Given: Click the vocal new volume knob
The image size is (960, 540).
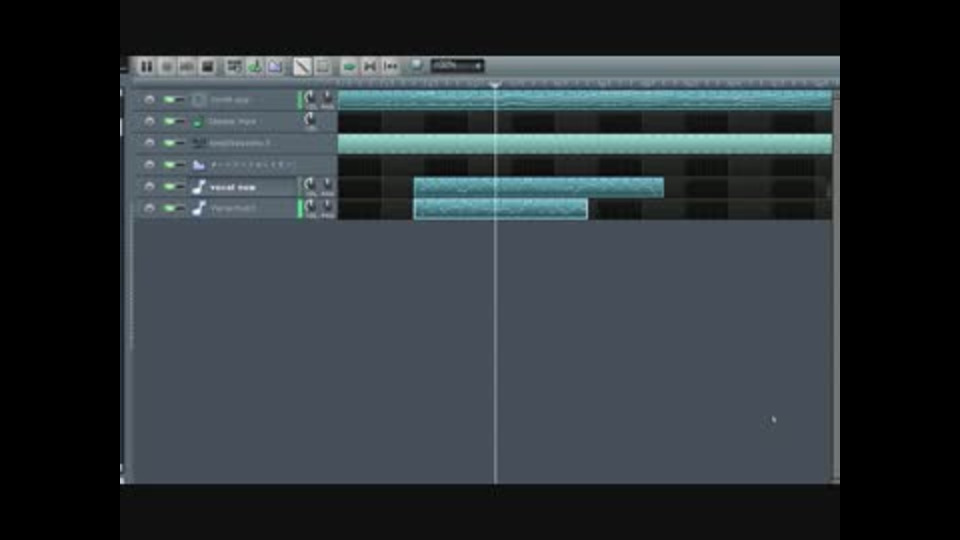Looking at the screenshot, I should [310, 184].
